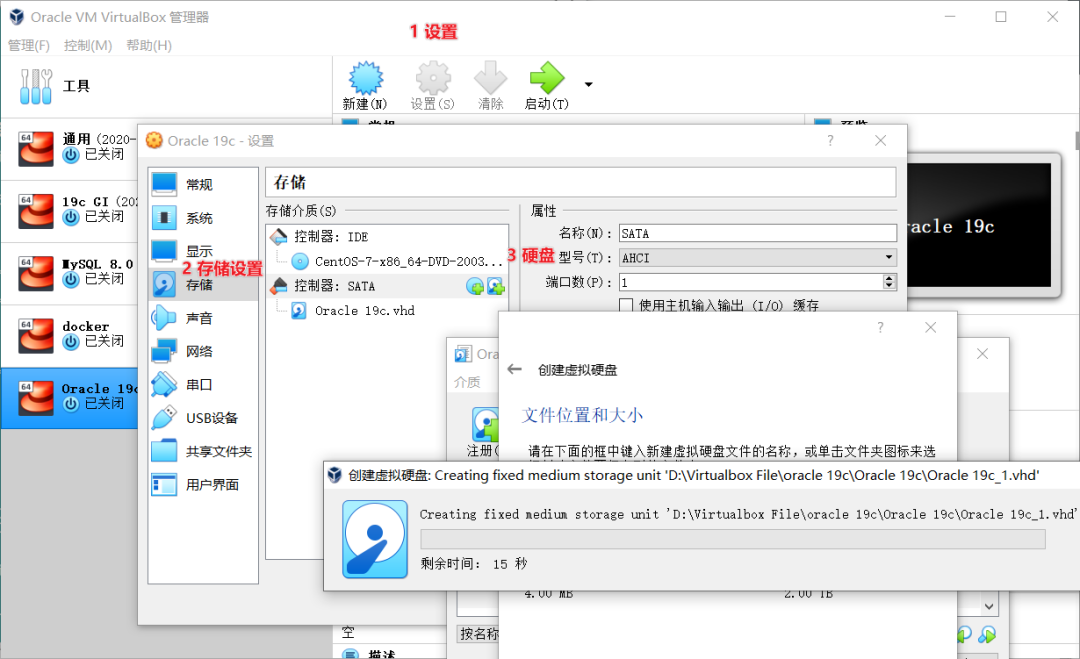Click the disk creation progress bar

733,539
